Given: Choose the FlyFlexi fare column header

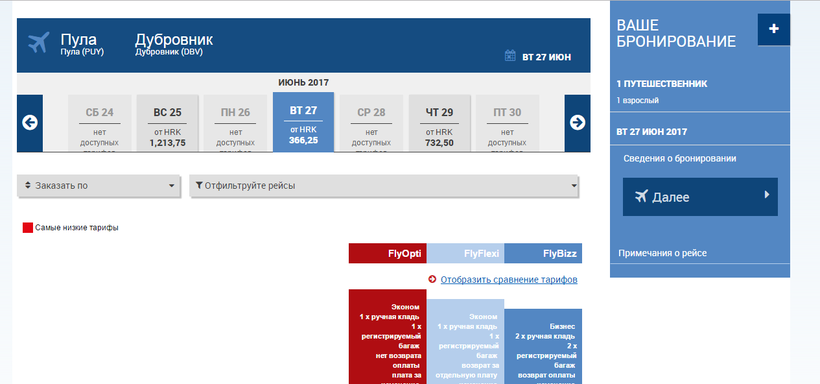Looking at the screenshot, I should (x=465, y=254).
